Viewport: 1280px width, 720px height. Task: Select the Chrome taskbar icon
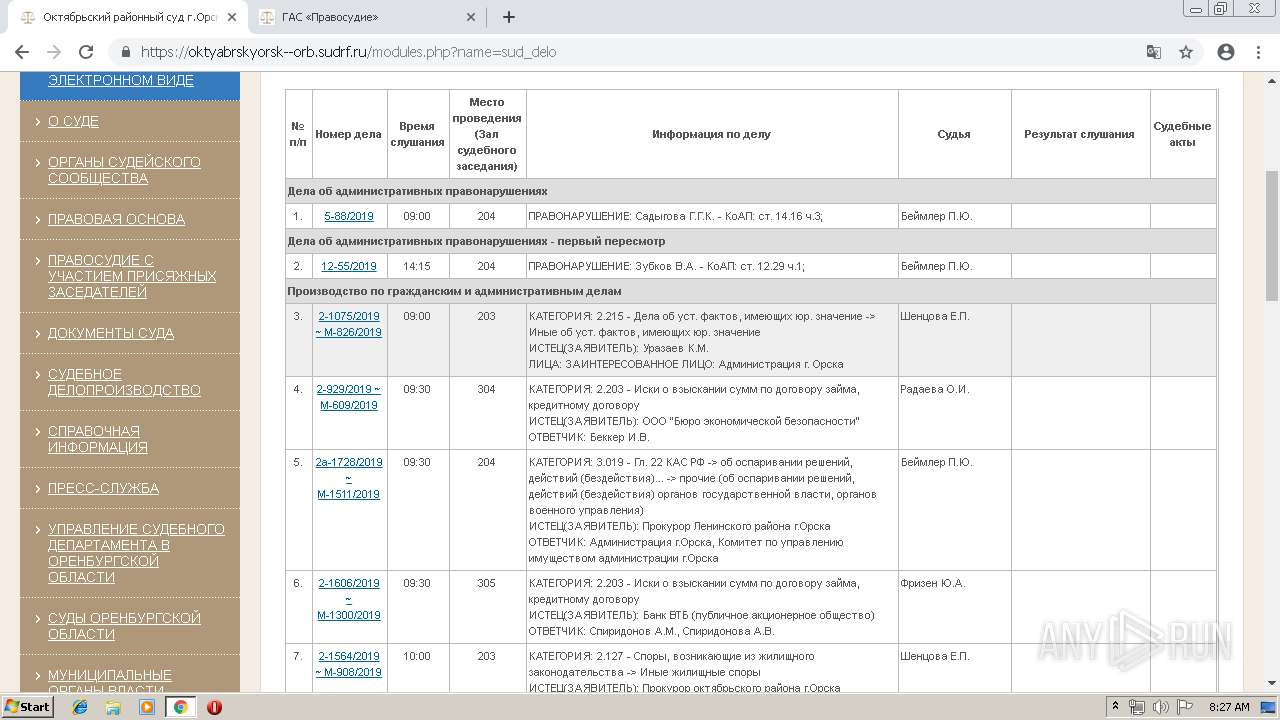pyautogui.click(x=180, y=707)
